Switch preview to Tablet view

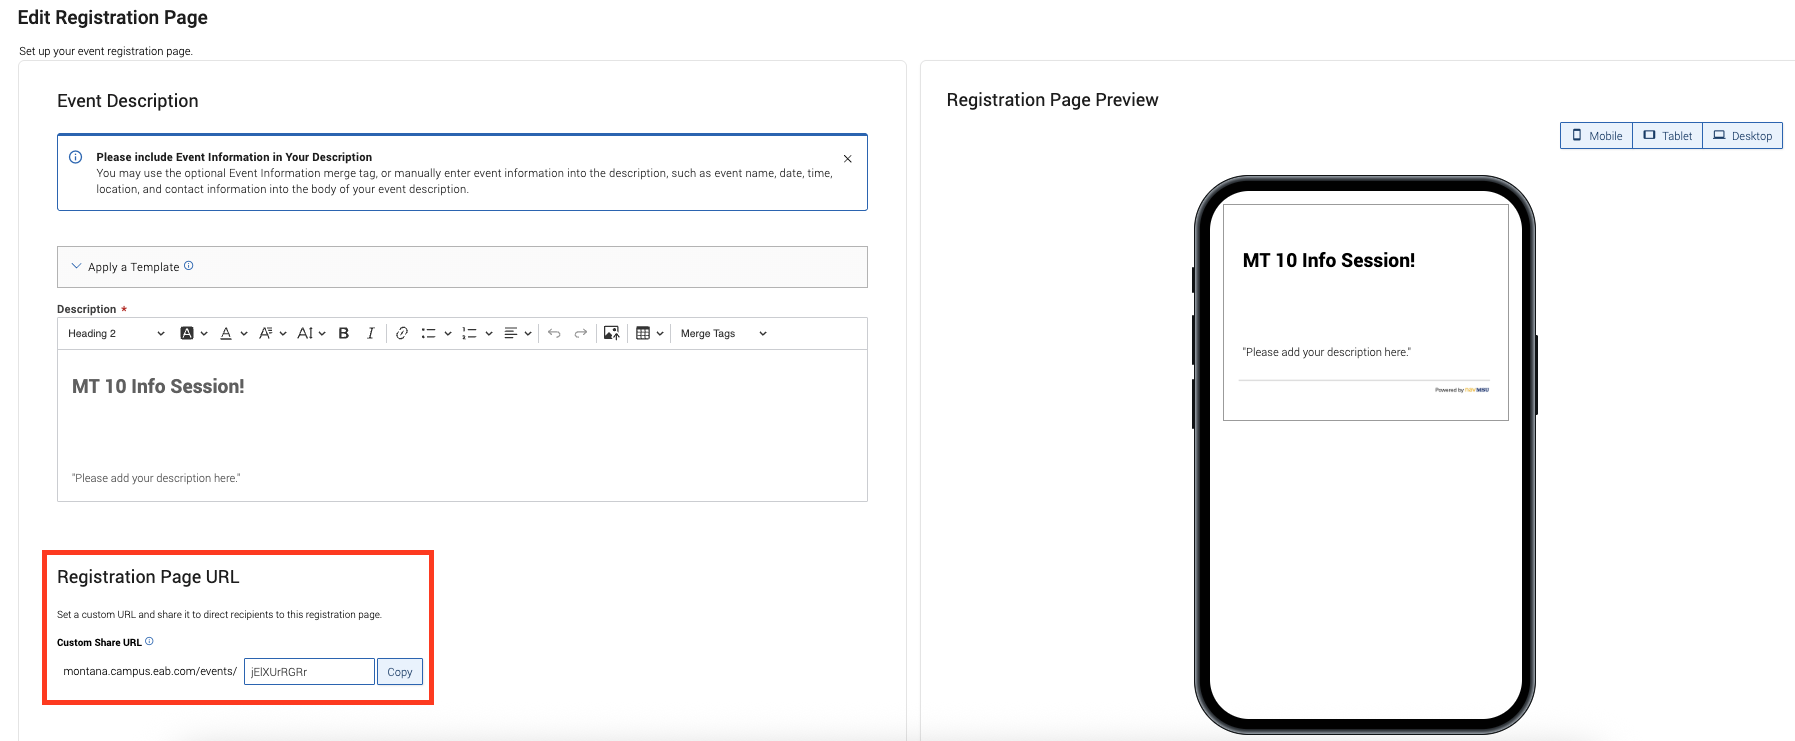point(1668,136)
